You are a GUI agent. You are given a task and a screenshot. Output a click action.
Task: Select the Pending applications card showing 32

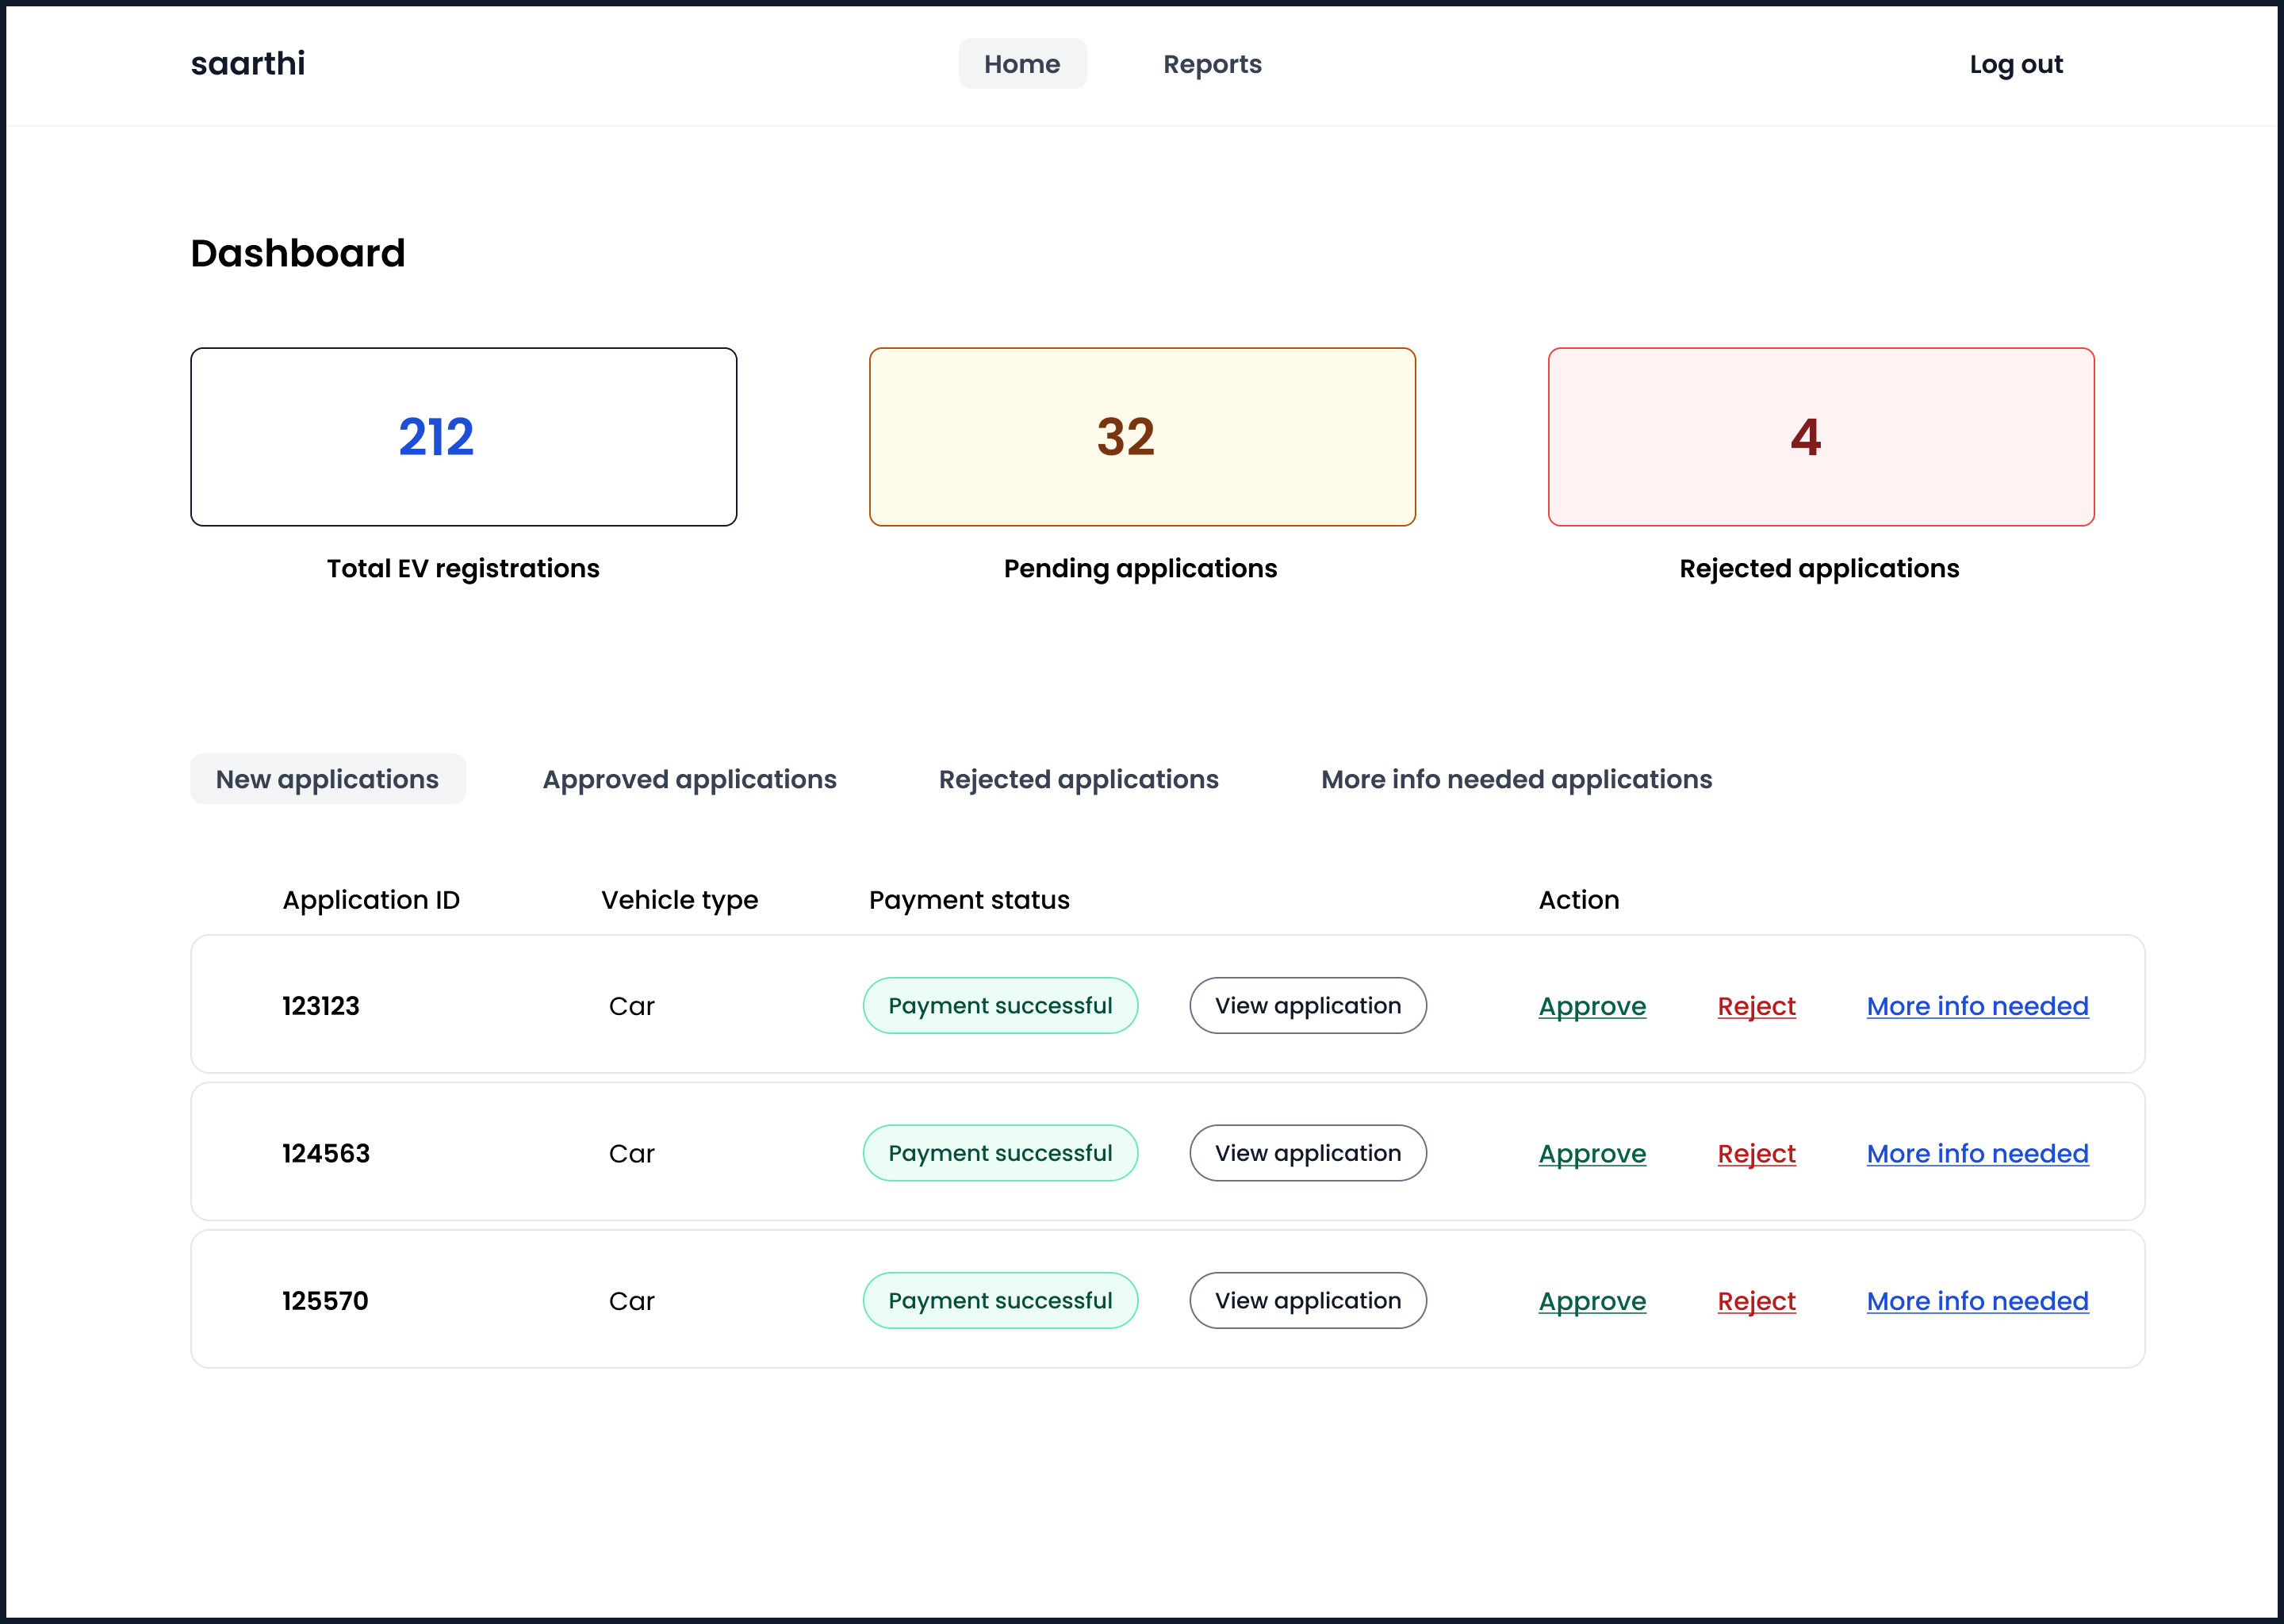coord(1141,437)
